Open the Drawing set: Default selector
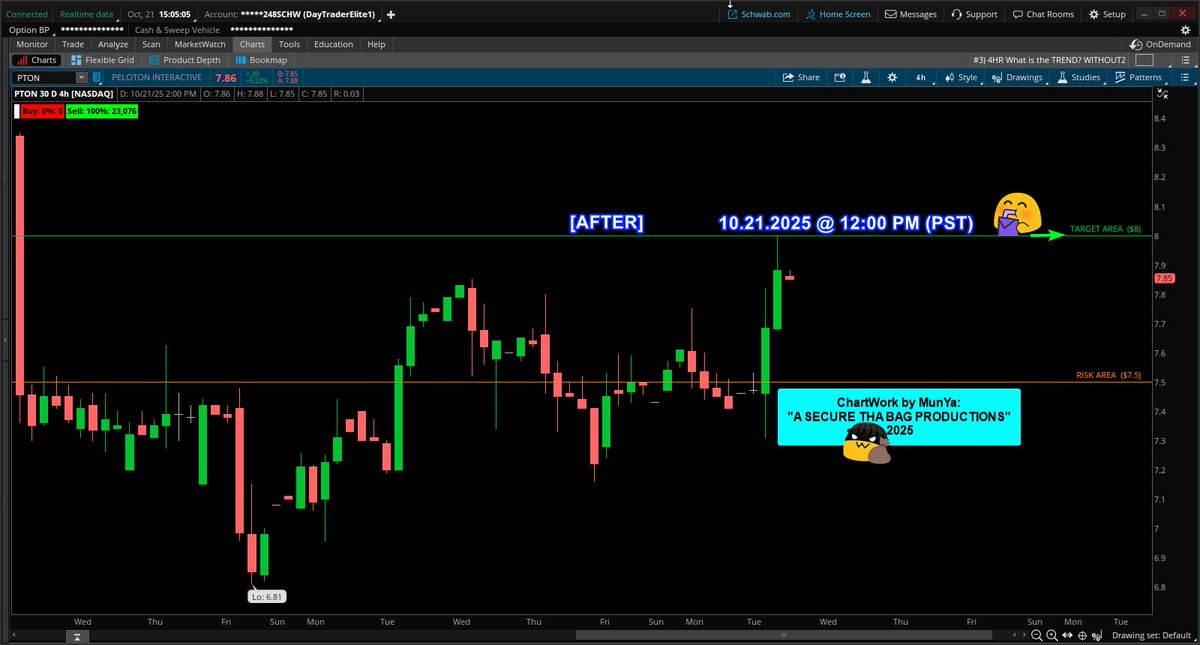Viewport: 1200px width, 645px height. click(x=1153, y=636)
